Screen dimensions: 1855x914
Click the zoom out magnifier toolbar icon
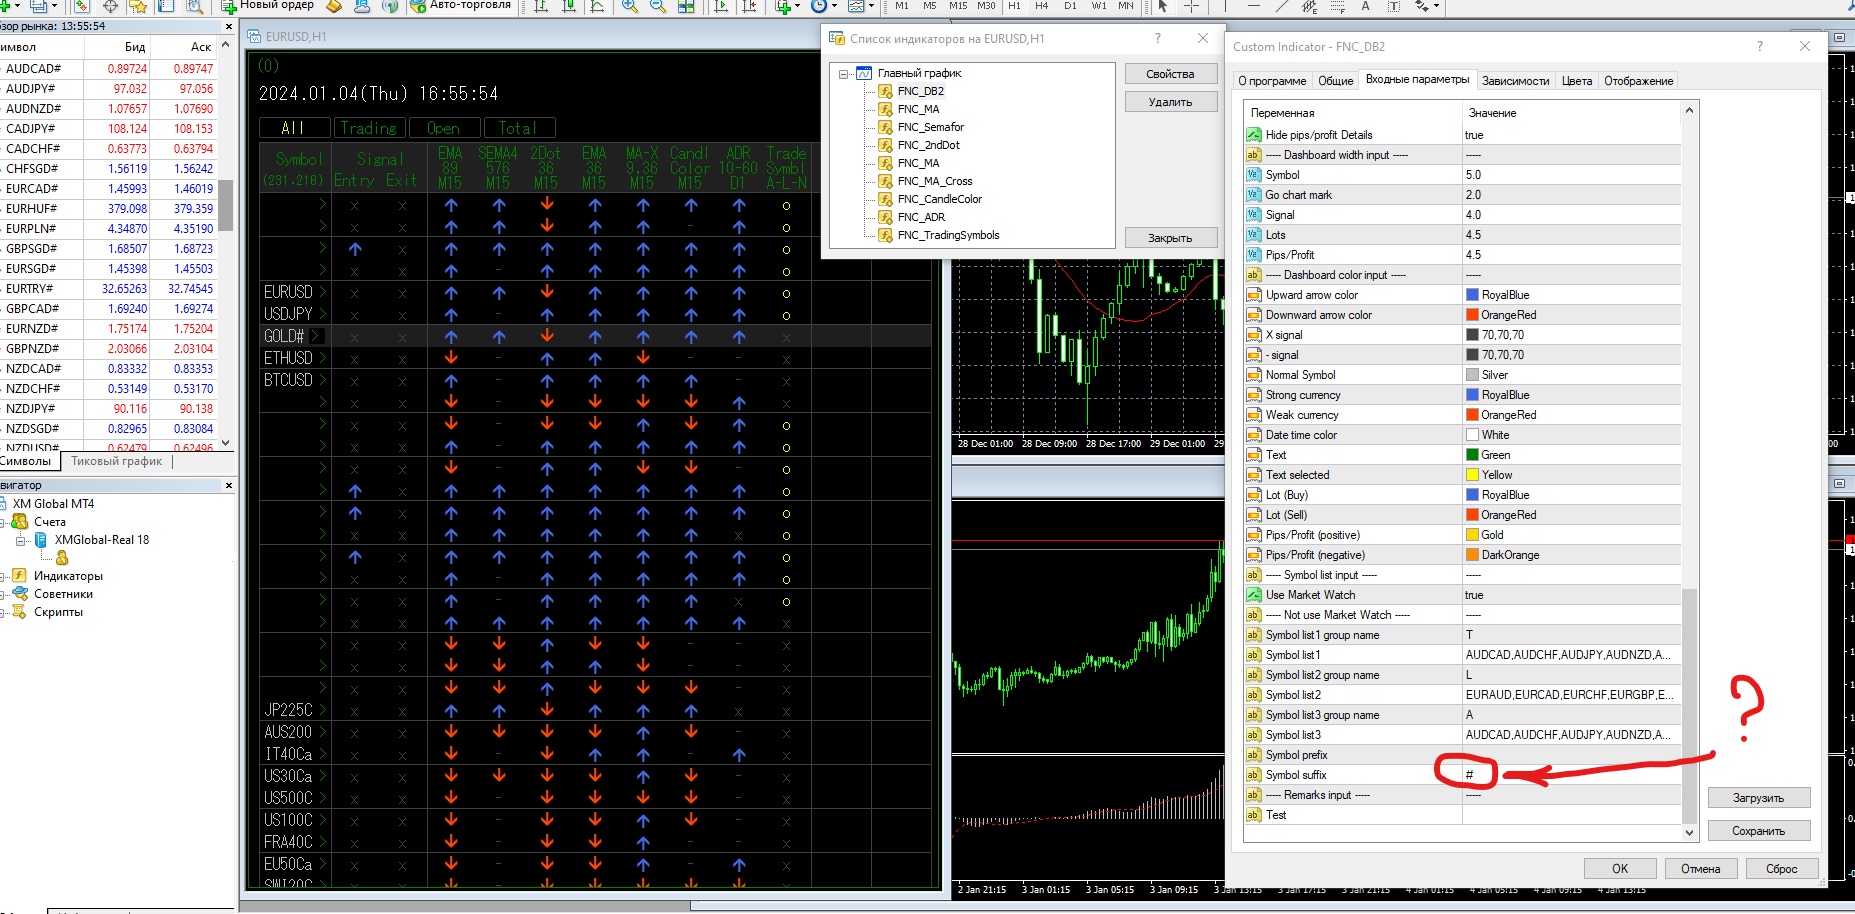[x=658, y=6]
